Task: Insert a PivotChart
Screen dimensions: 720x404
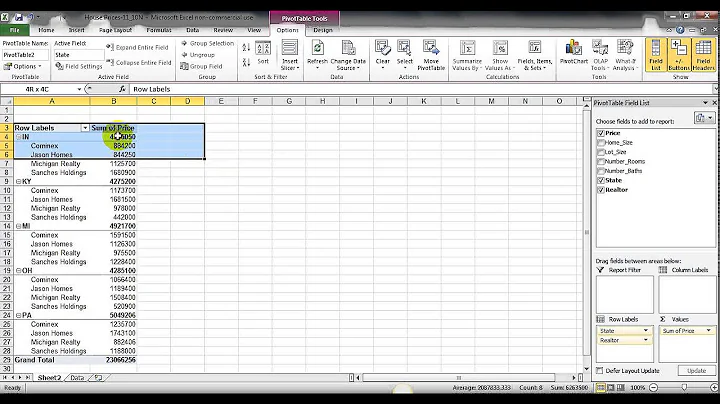Action: tap(574, 51)
